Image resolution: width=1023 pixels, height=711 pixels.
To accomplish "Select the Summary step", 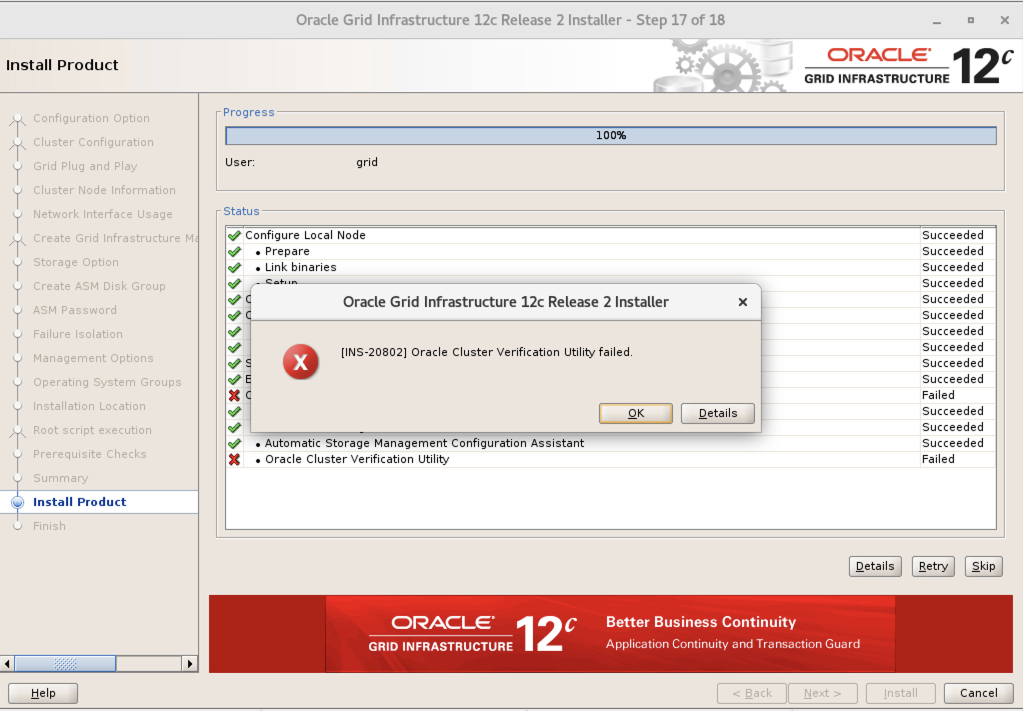I will pyautogui.click(x=60, y=478).
